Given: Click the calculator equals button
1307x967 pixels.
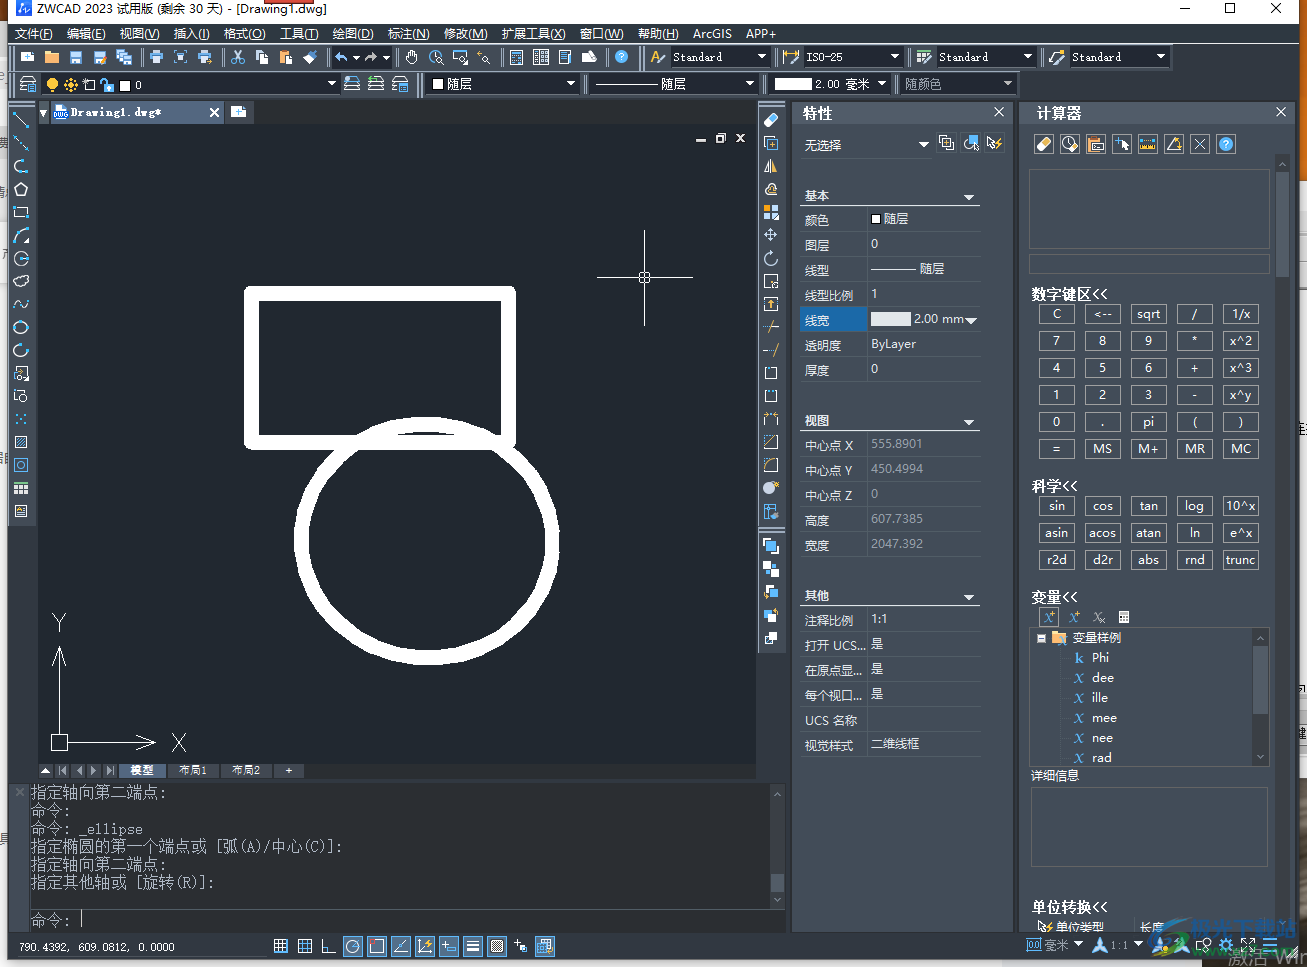Looking at the screenshot, I should point(1057,449).
